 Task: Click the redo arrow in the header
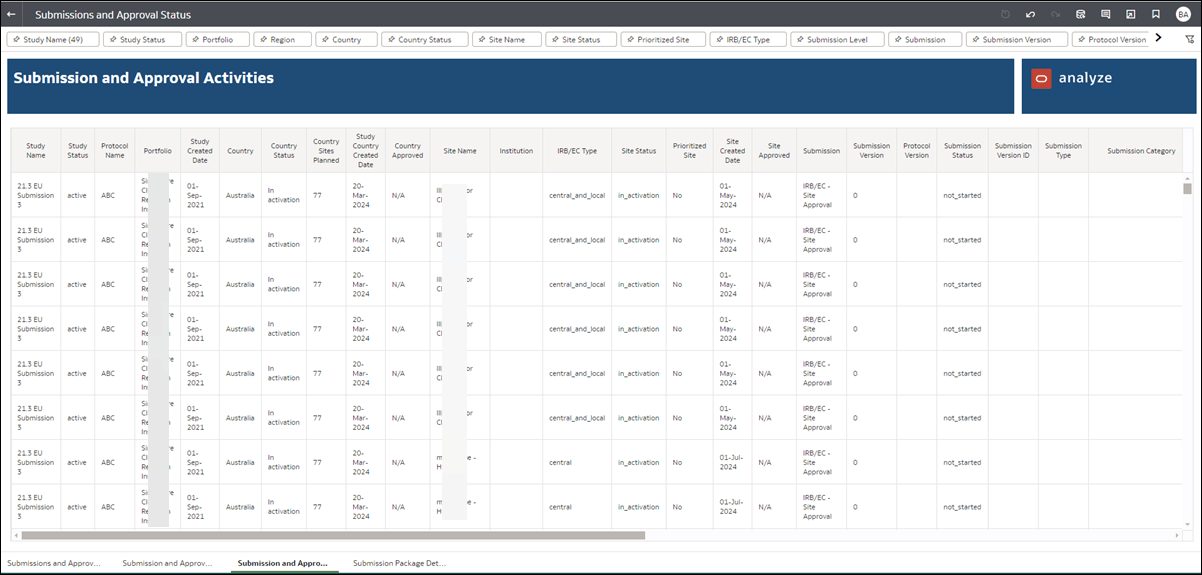tap(1055, 15)
